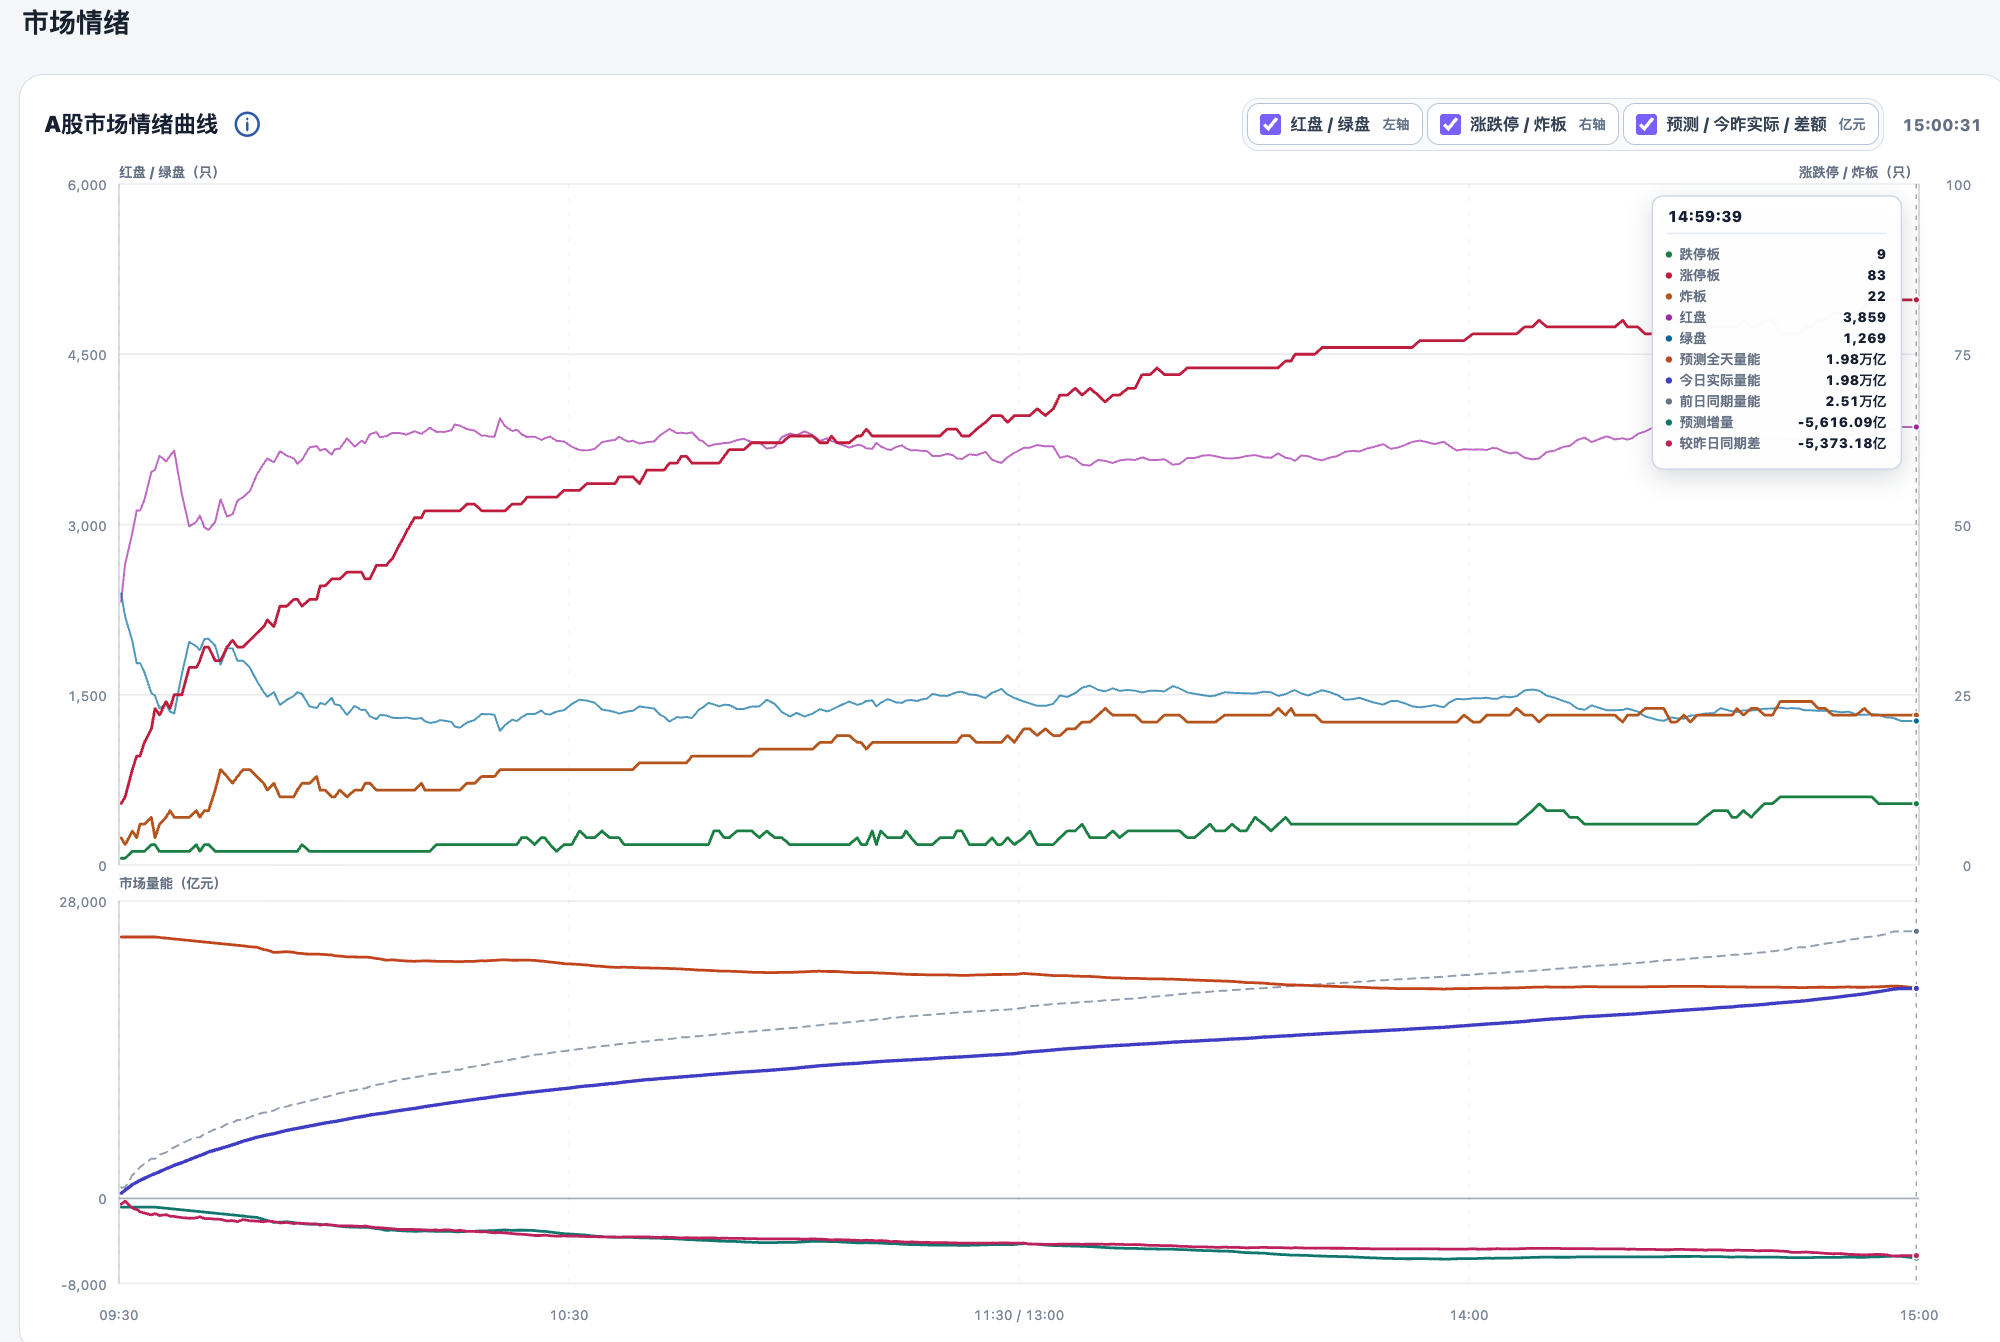
Task: Click the 6,000 left axis label
Action: (87, 185)
